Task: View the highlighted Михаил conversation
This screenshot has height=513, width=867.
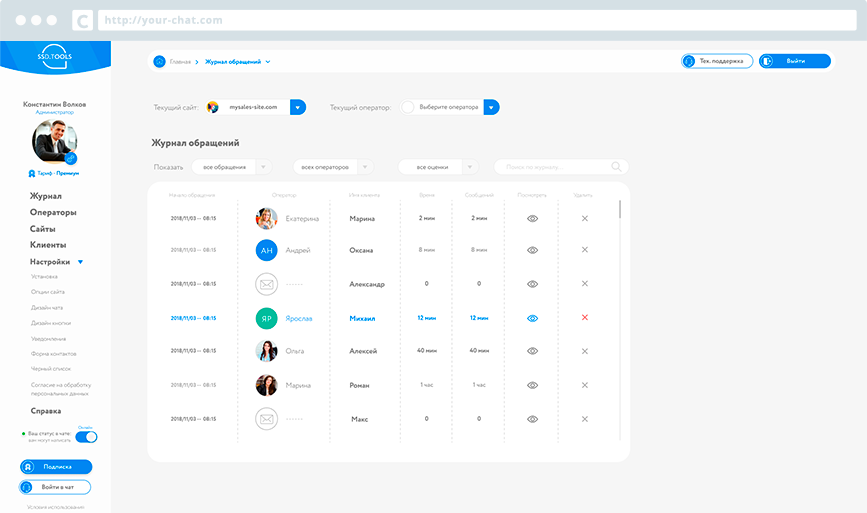Action: 532,318
